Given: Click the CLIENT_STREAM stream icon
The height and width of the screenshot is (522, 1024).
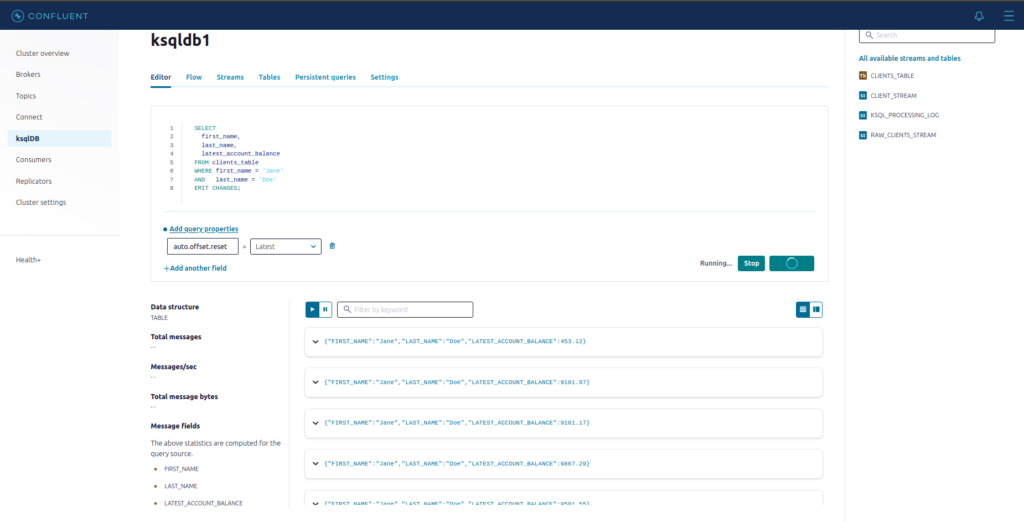Looking at the screenshot, I should tap(863, 95).
